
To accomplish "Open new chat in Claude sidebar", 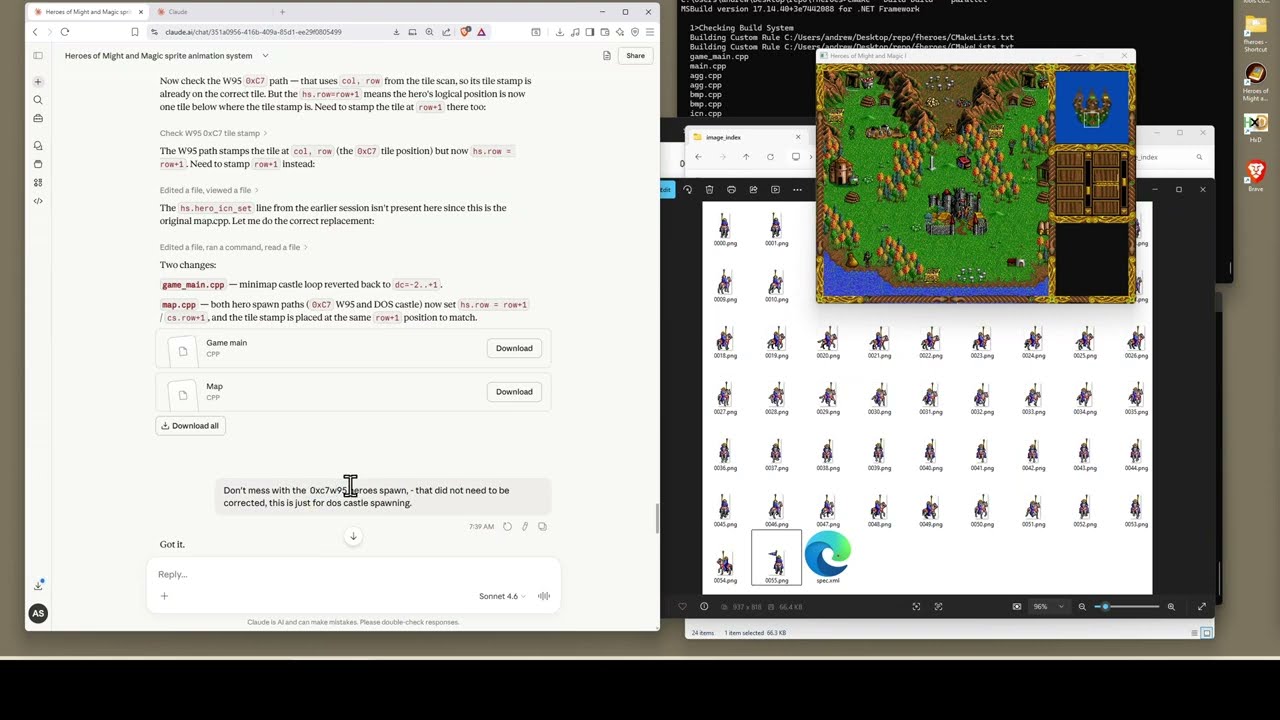I will pyautogui.click(x=38, y=82).
